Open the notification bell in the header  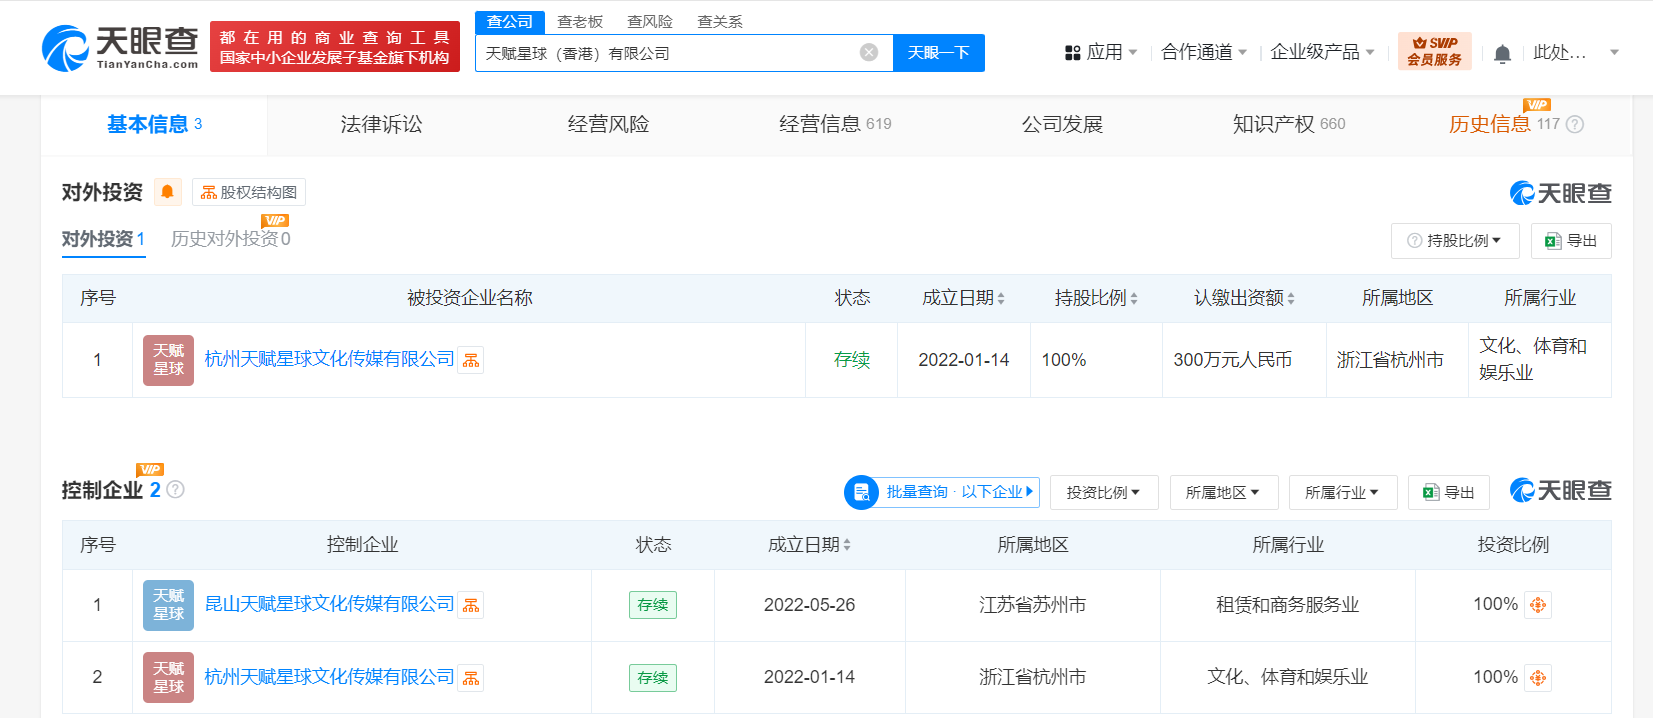pos(1502,53)
